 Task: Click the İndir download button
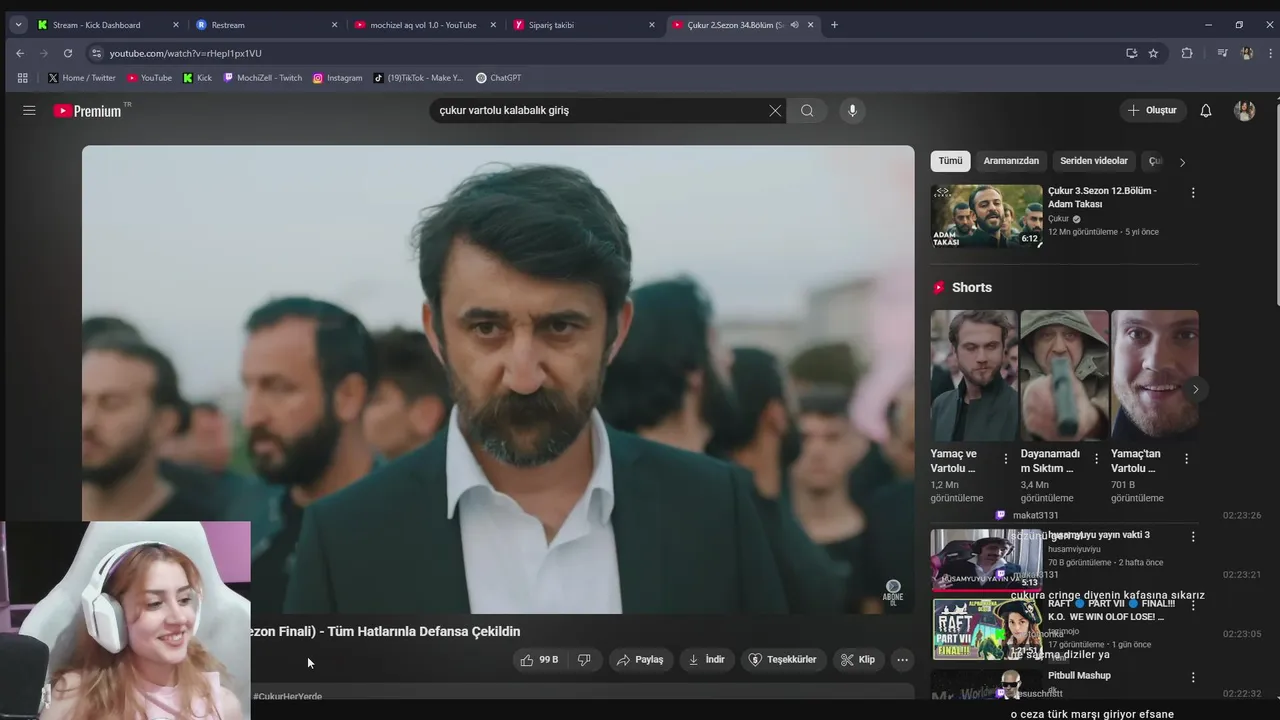click(706, 660)
